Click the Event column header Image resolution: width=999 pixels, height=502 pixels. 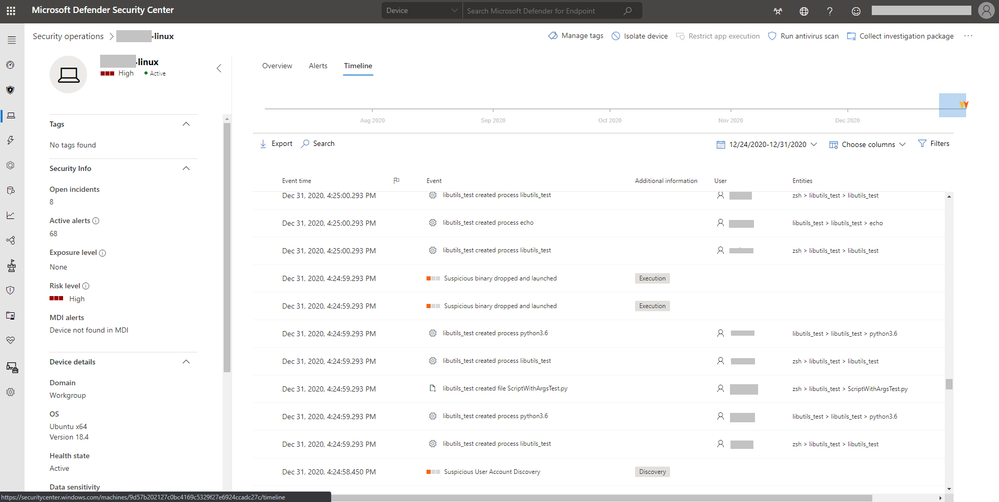[434, 181]
